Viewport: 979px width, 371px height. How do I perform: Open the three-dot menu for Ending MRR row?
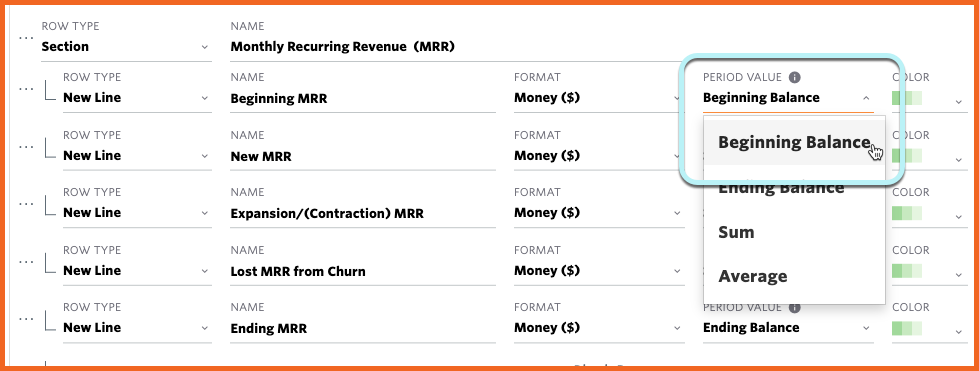point(26,319)
